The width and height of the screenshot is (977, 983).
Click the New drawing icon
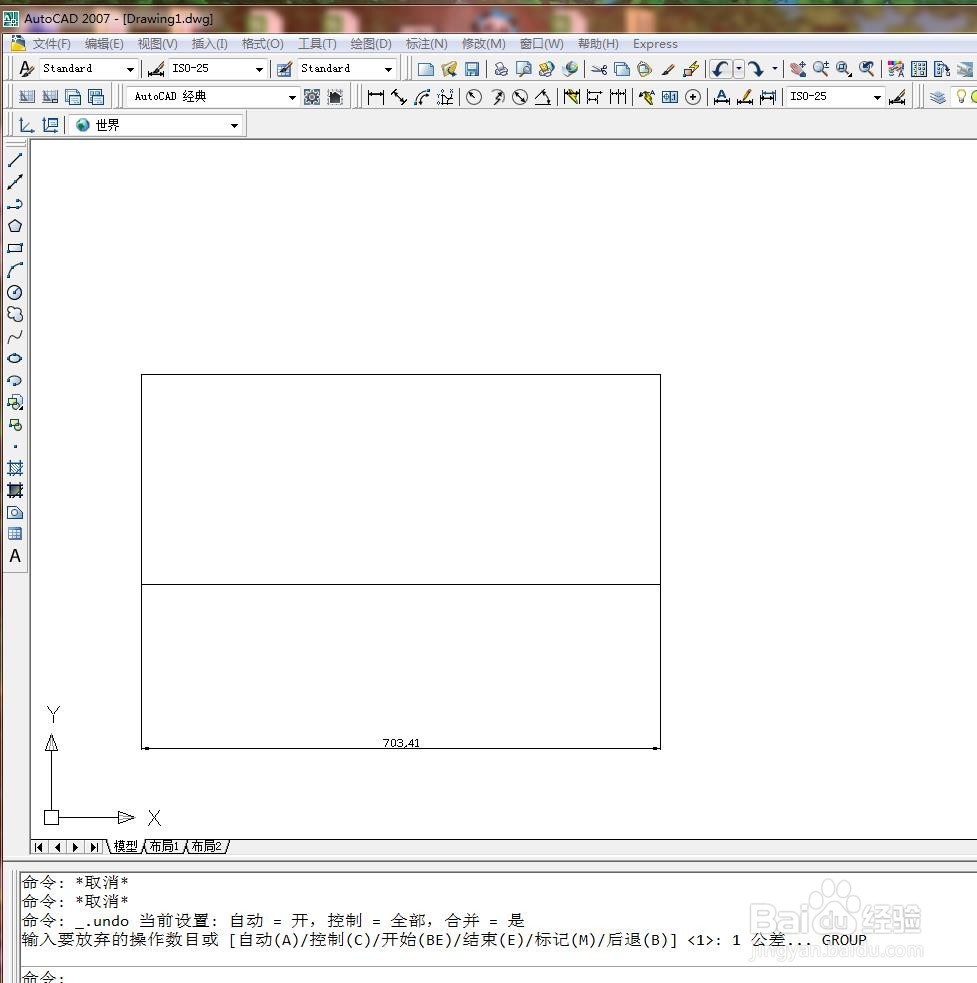(x=426, y=68)
